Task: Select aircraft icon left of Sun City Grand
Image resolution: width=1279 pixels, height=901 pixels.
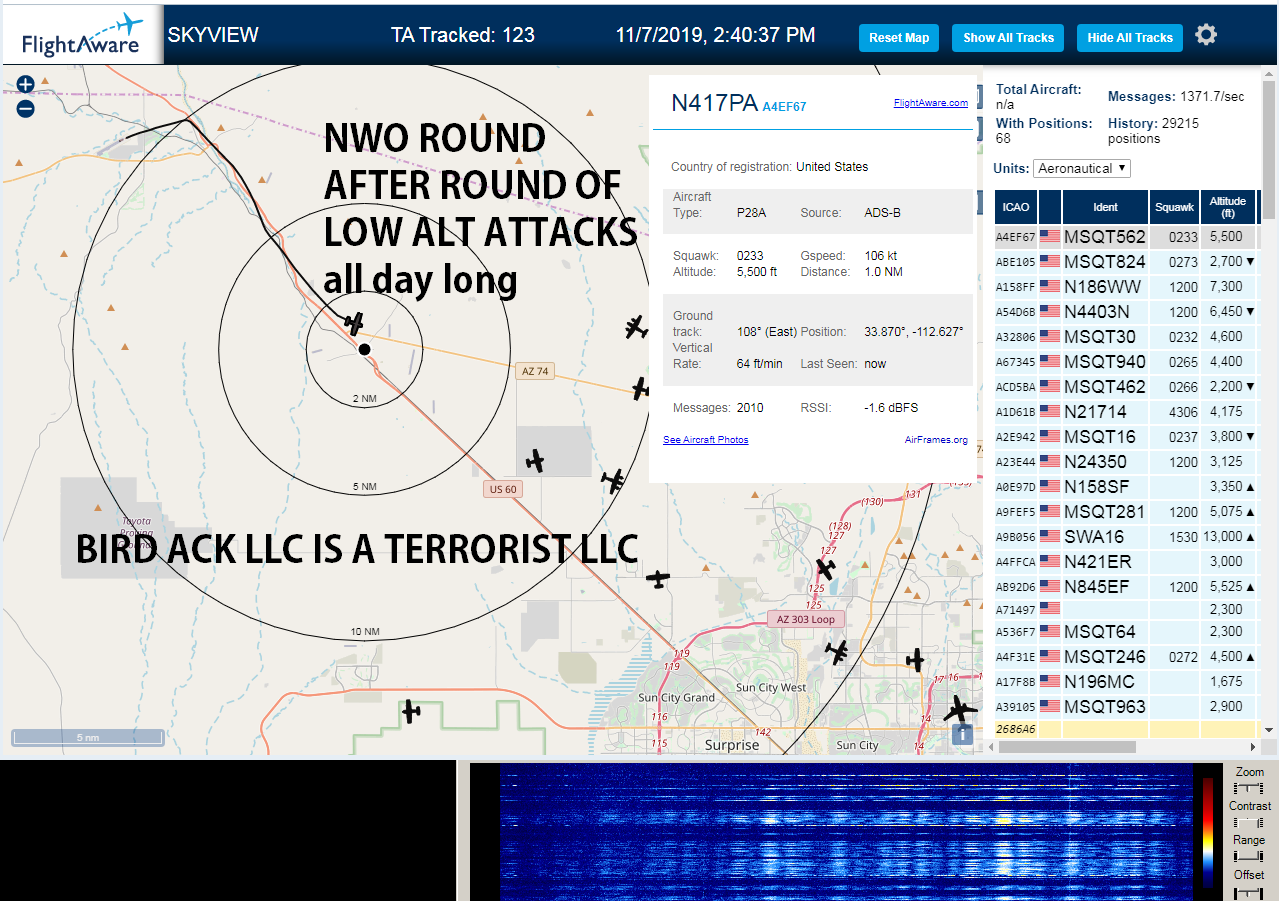Action: (x=410, y=712)
